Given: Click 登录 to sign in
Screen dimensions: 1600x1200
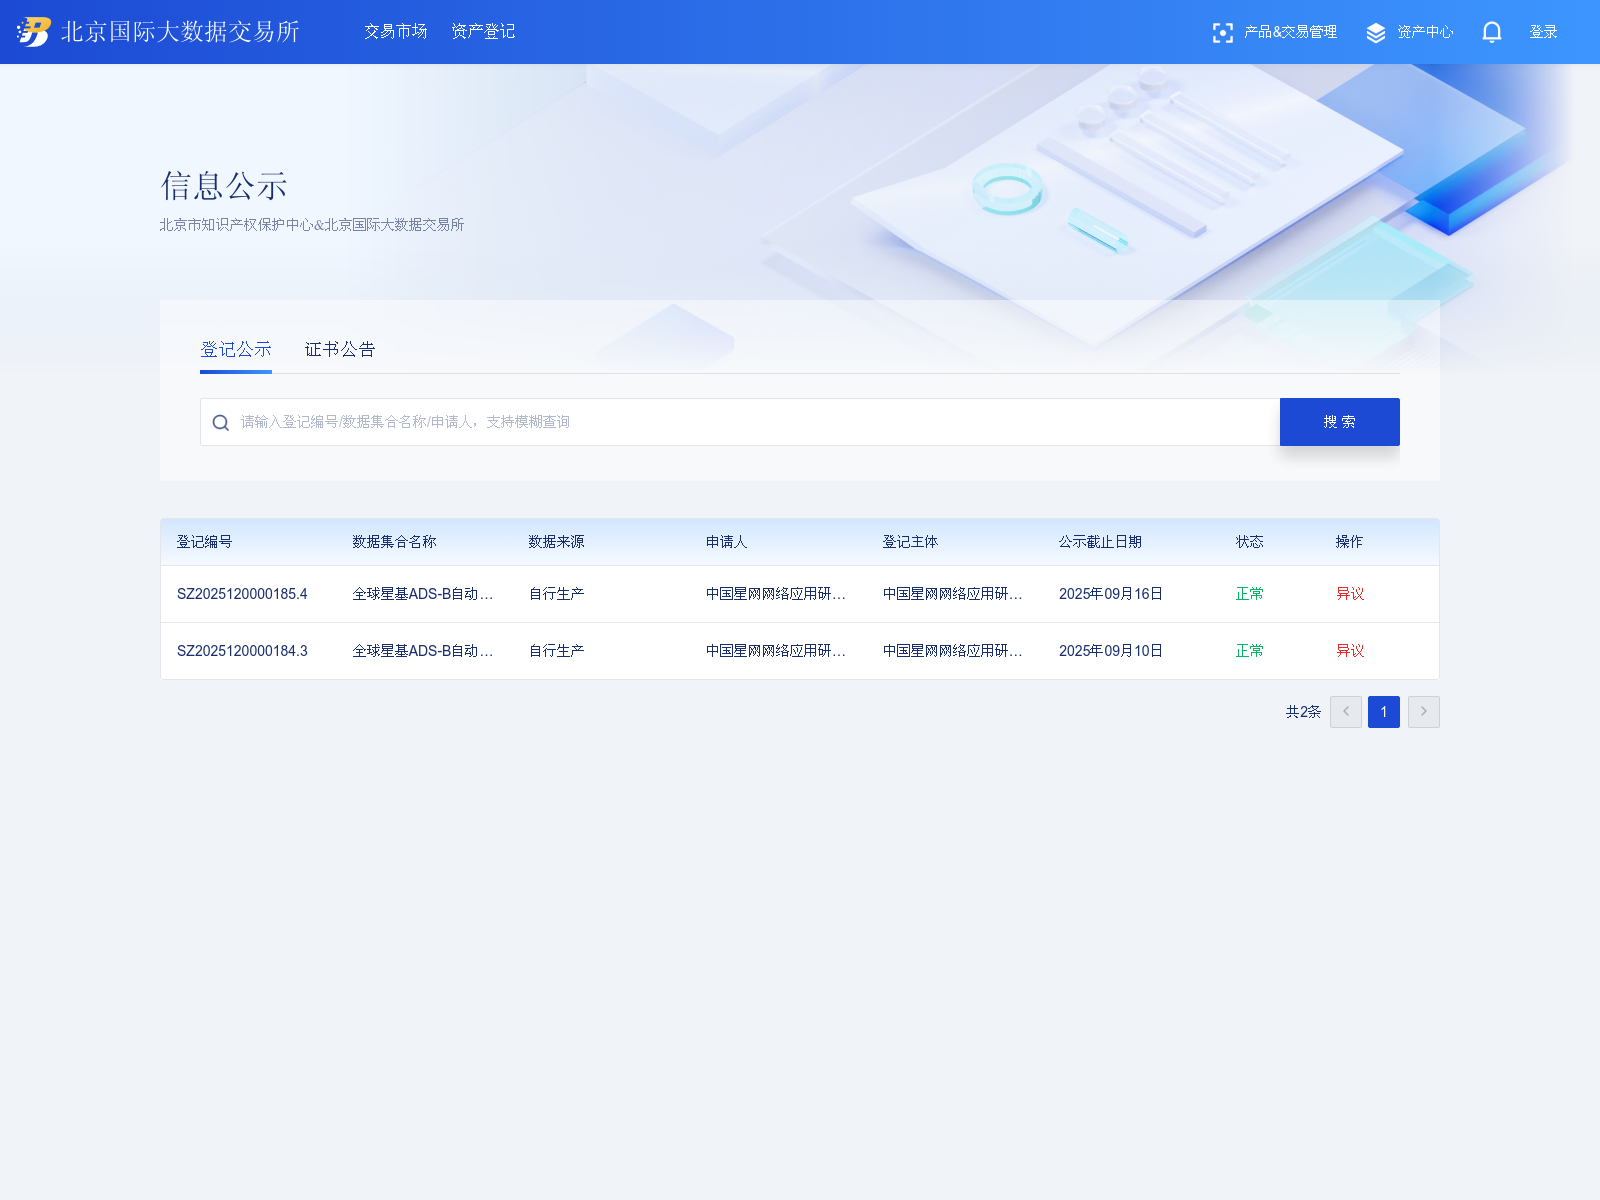Looking at the screenshot, I should [1543, 32].
